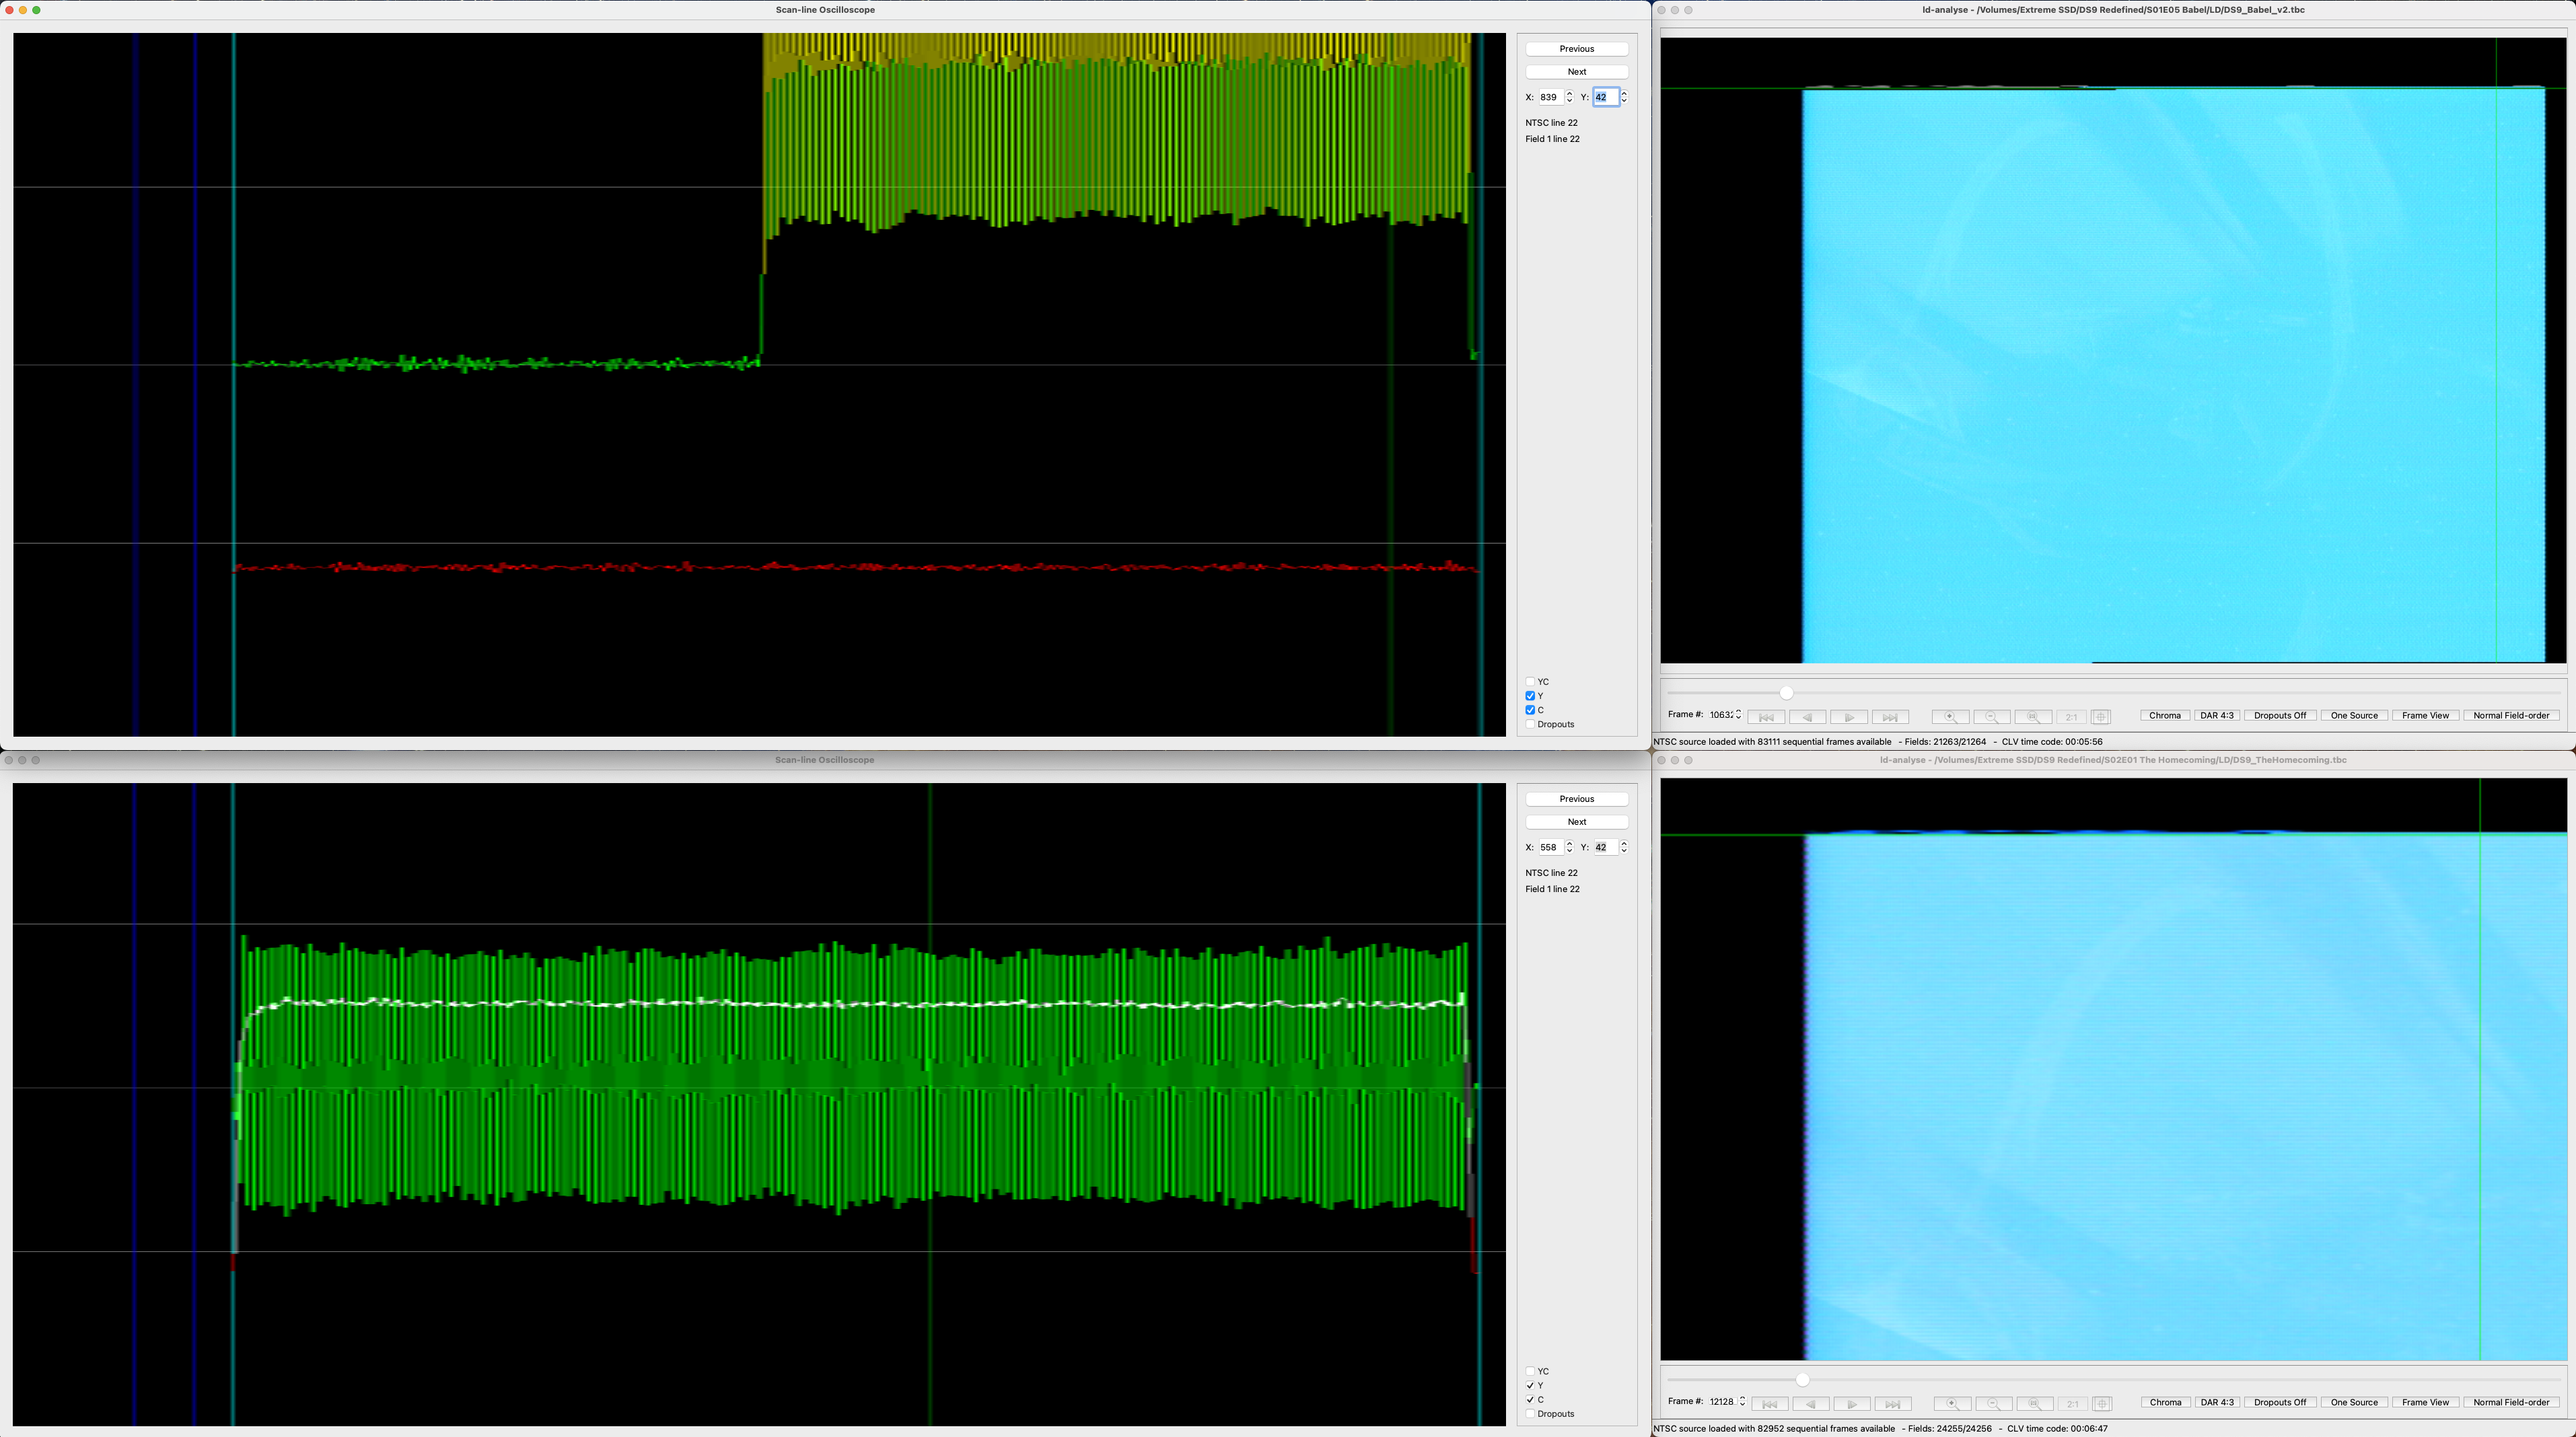This screenshot has width=2576, height=1437.
Task: Click X value stepper in top oscilloscope
Action: (x=1569, y=97)
